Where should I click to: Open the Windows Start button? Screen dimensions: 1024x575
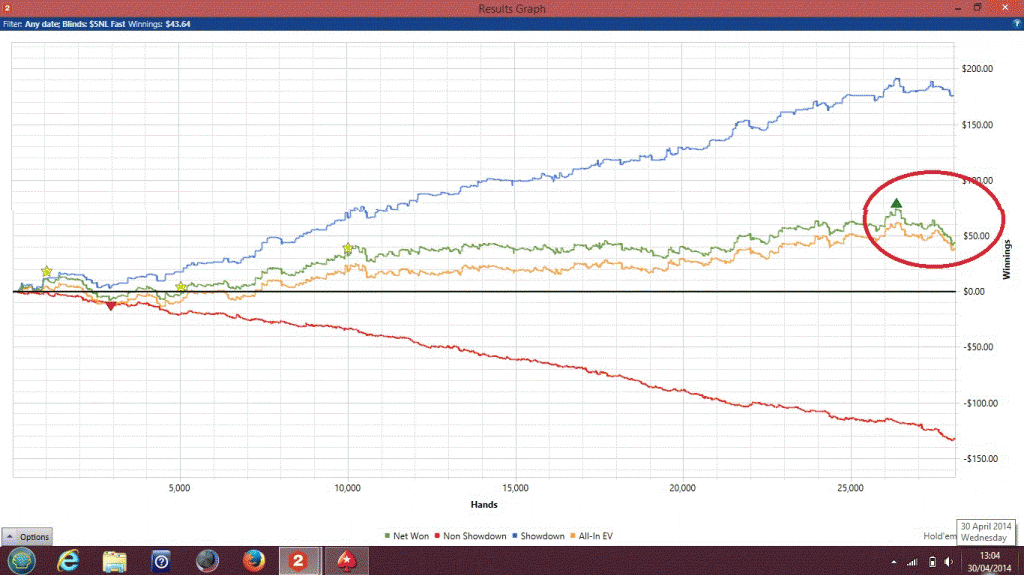click(x=22, y=560)
